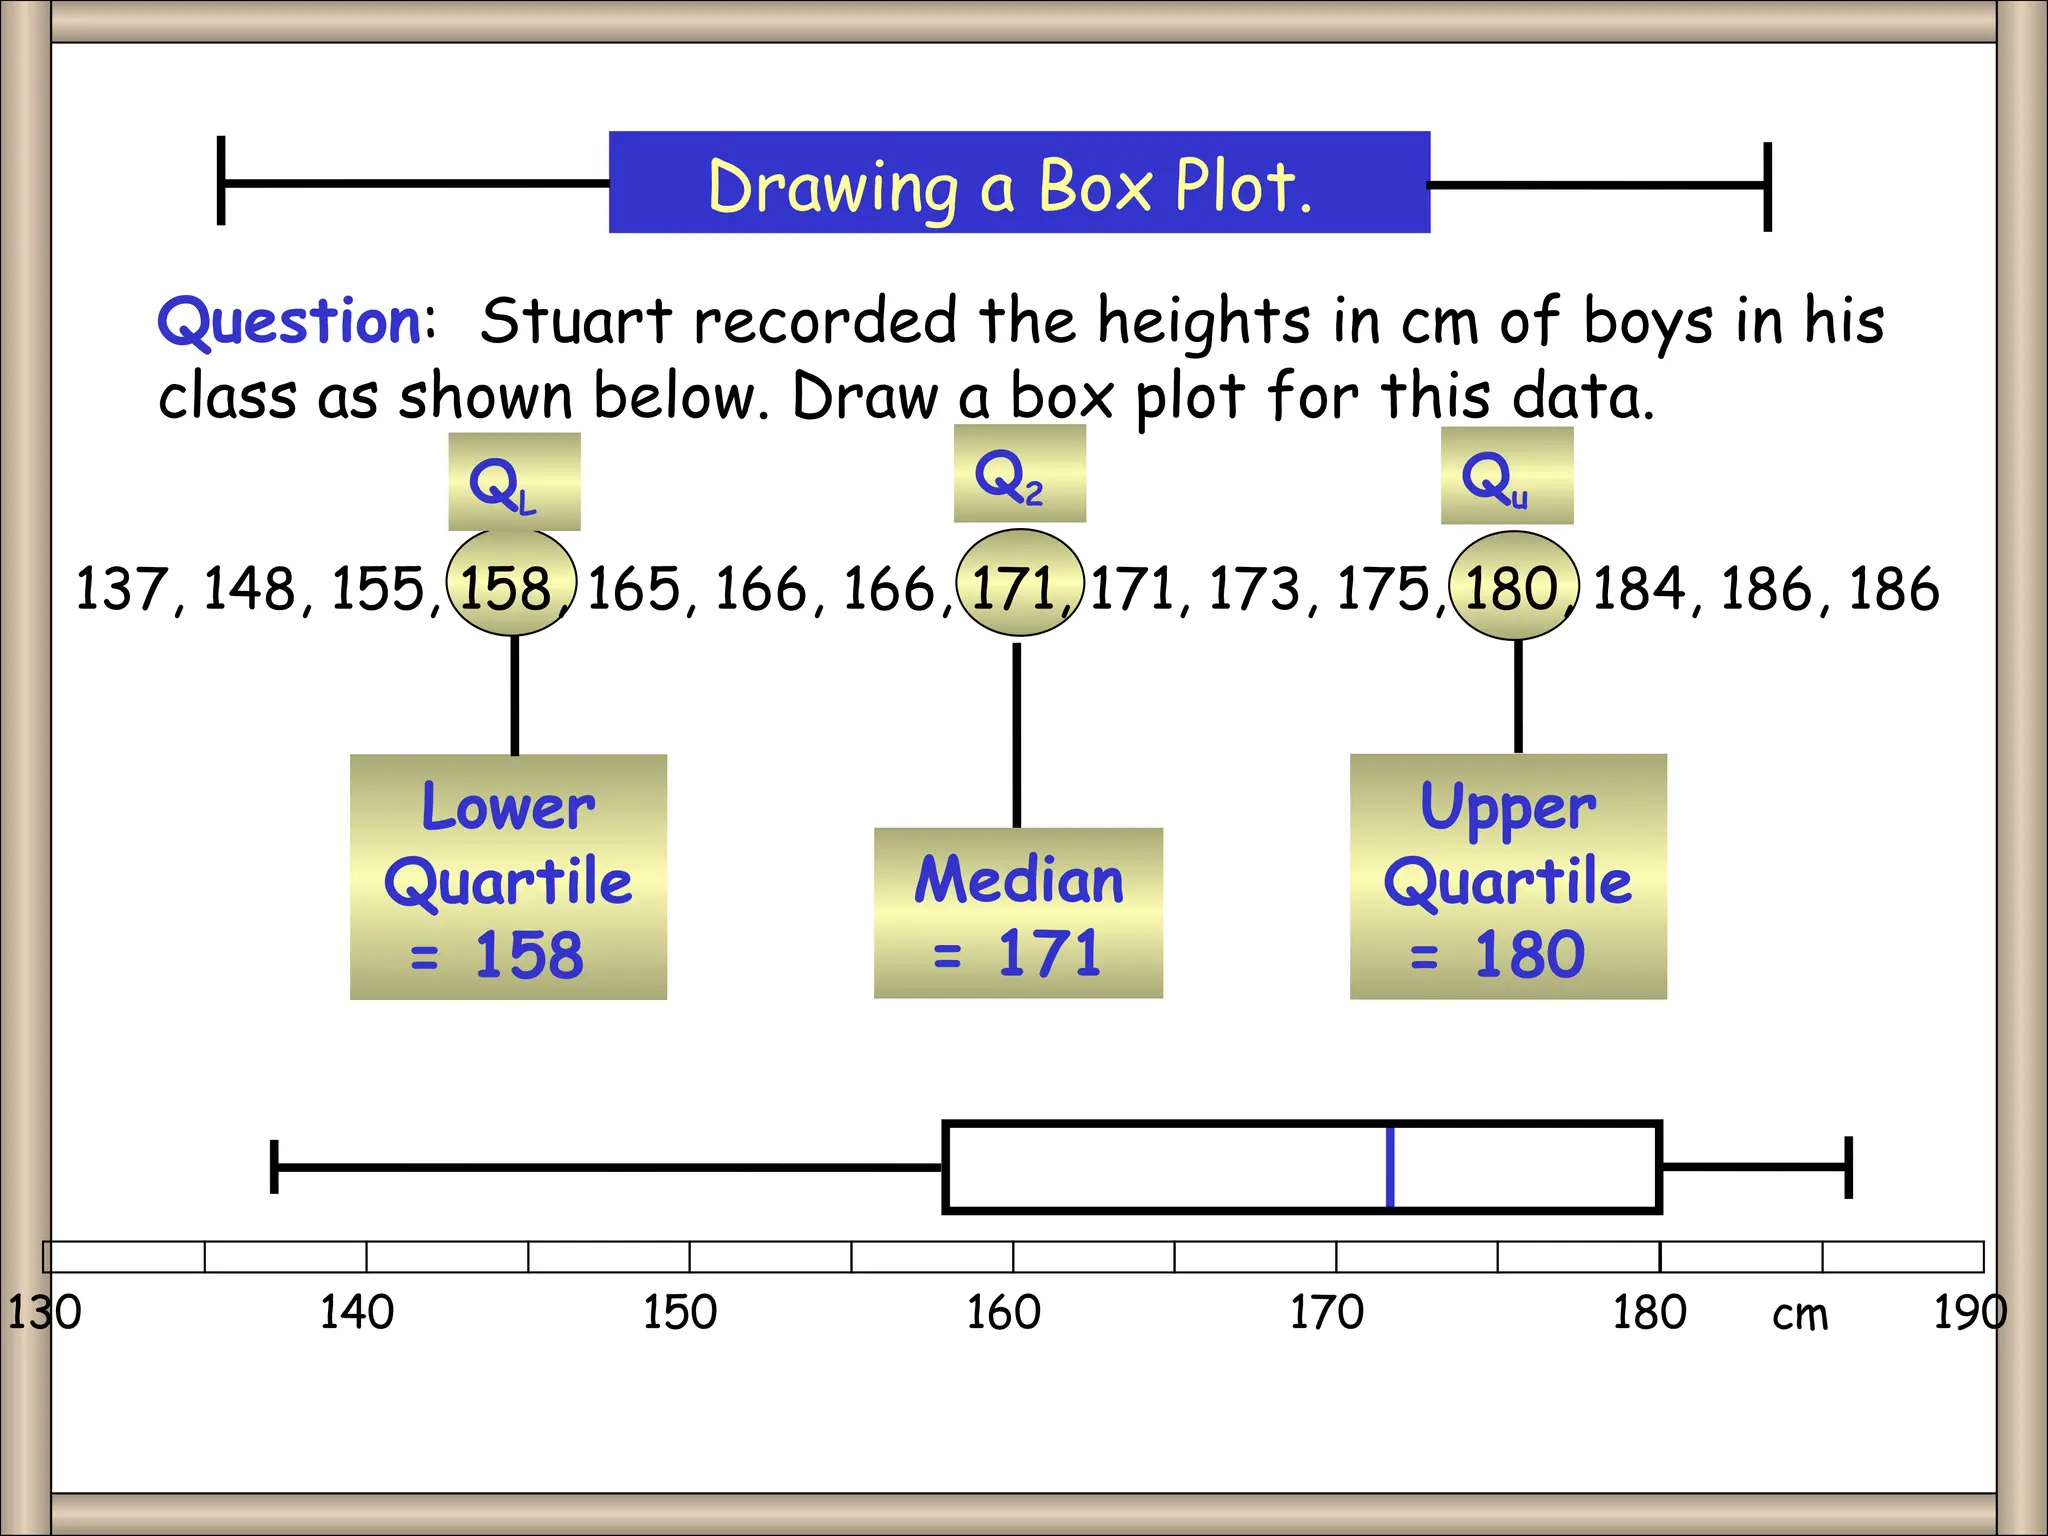This screenshot has height=1536, width=2048.
Task: Select the Qu label box
Action: tap(1507, 475)
